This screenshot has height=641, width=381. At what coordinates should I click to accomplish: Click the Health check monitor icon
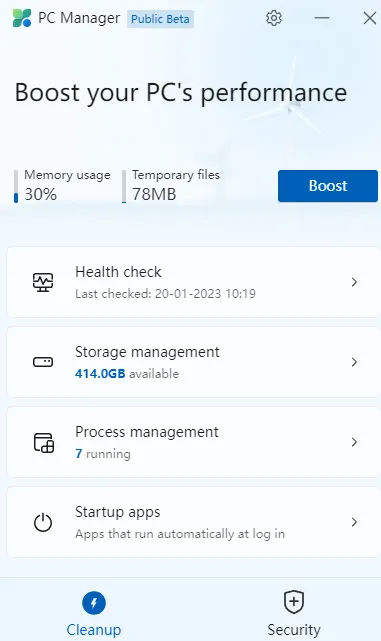(43, 282)
